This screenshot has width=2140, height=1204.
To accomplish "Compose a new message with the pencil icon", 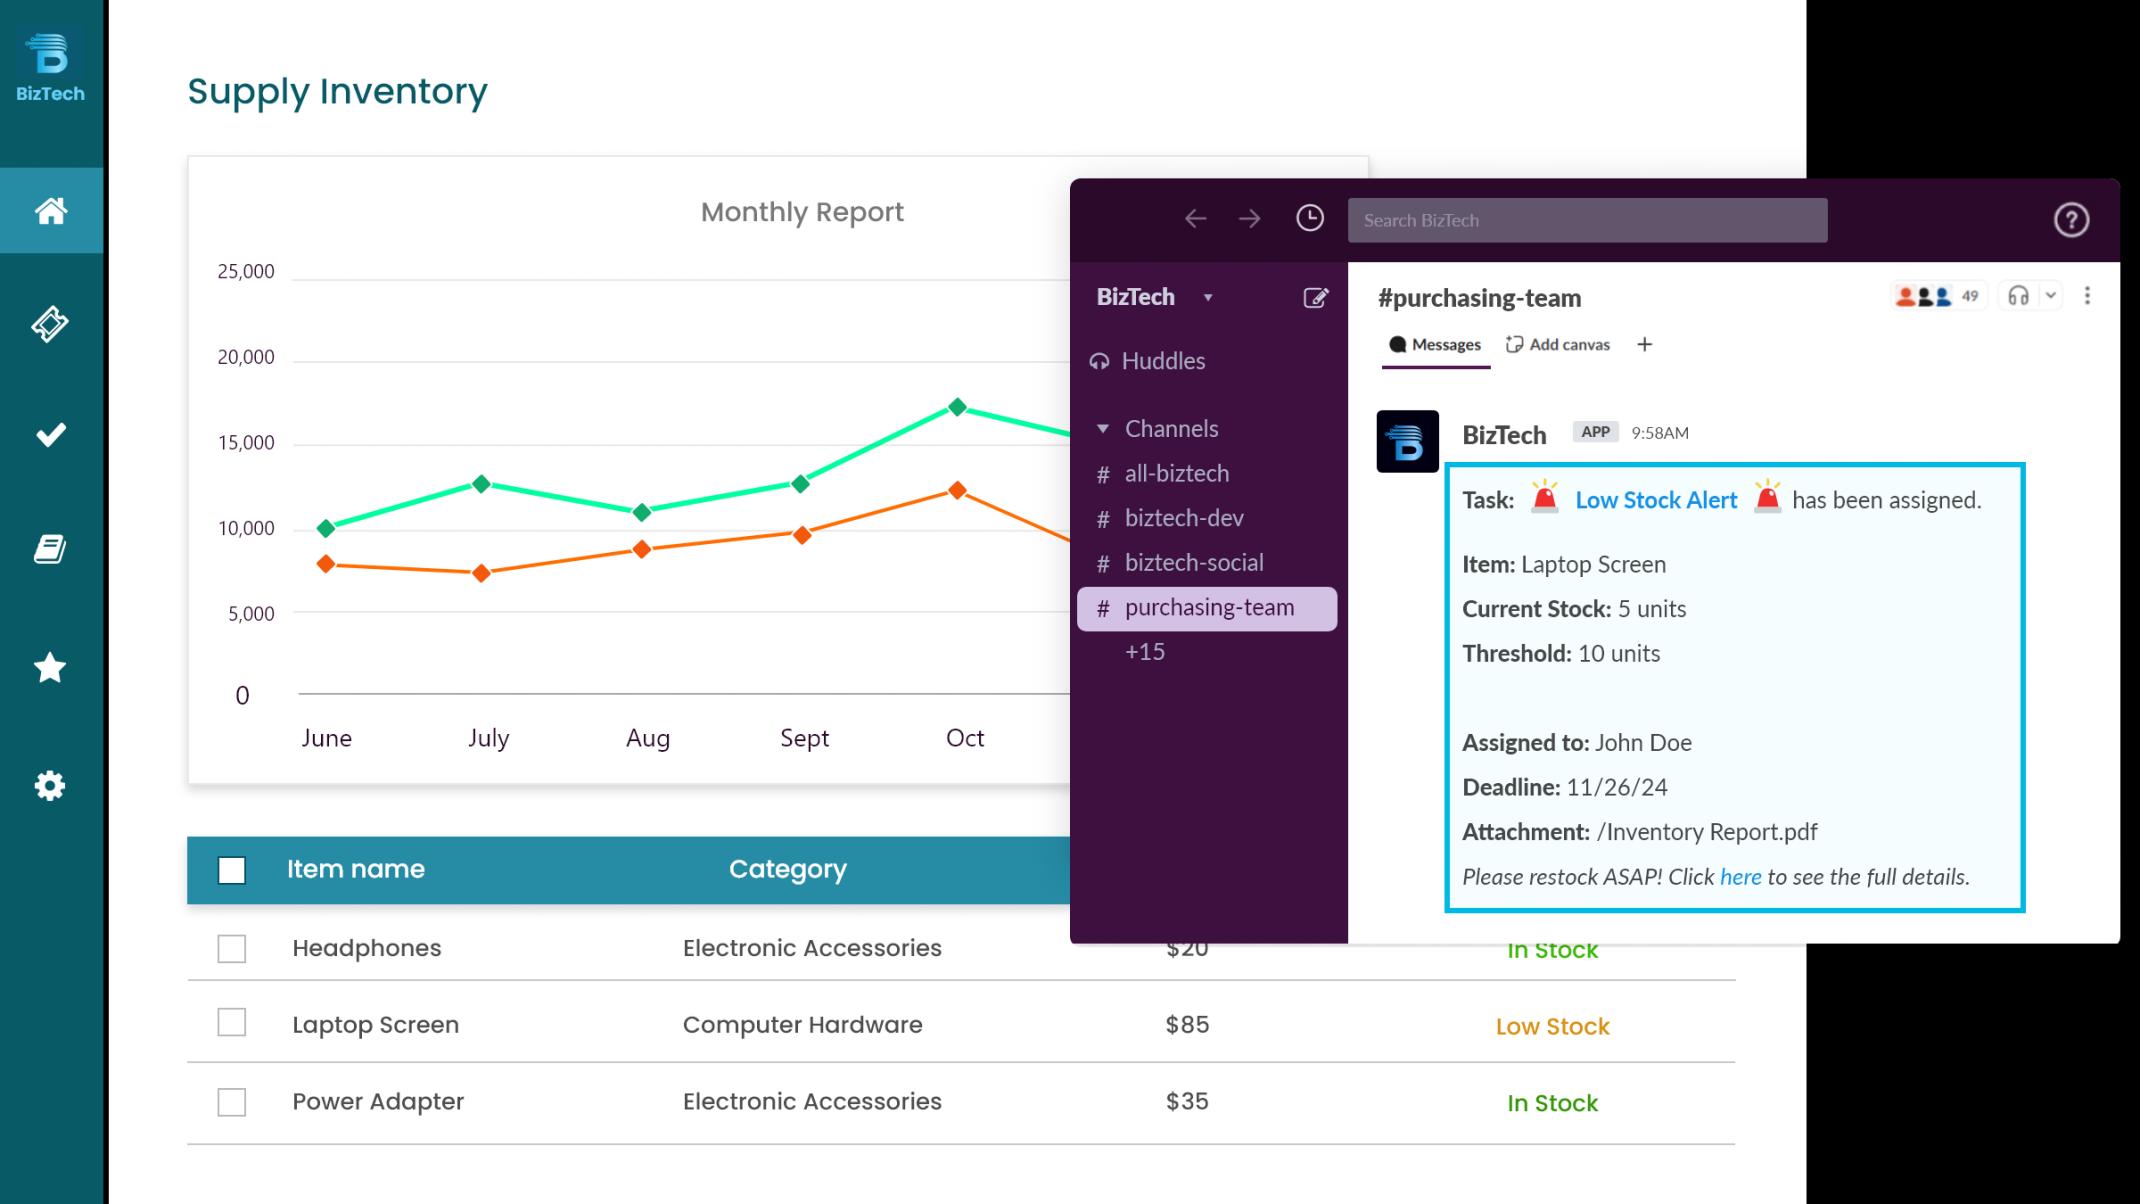I will [x=1317, y=297].
